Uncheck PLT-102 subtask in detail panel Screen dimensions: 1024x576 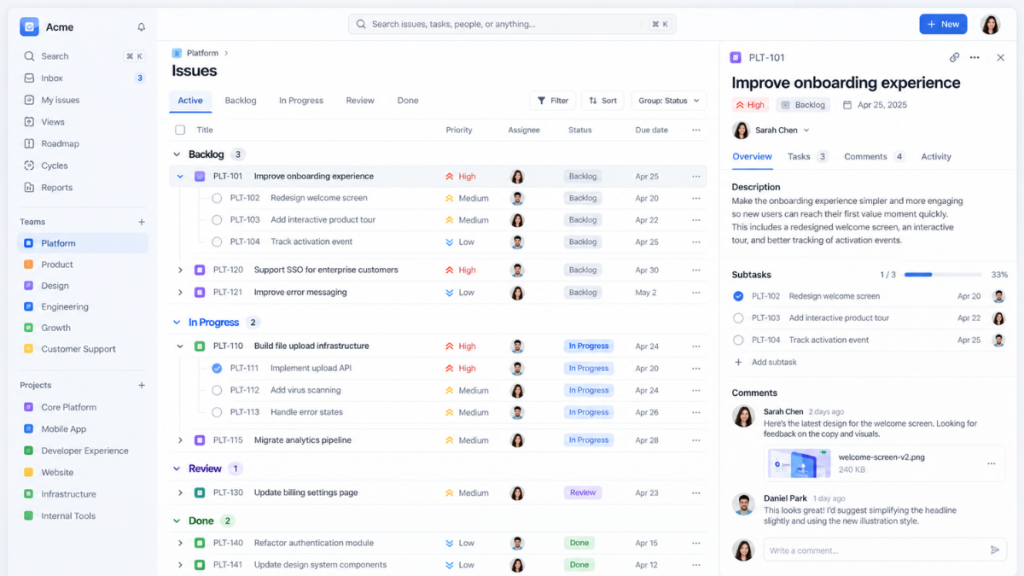[738, 296]
